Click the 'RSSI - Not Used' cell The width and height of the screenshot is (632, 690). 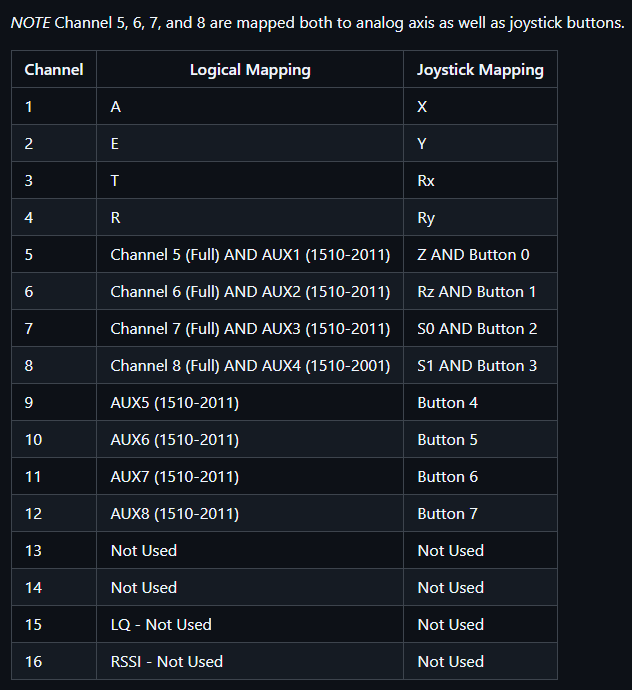click(167, 662)
